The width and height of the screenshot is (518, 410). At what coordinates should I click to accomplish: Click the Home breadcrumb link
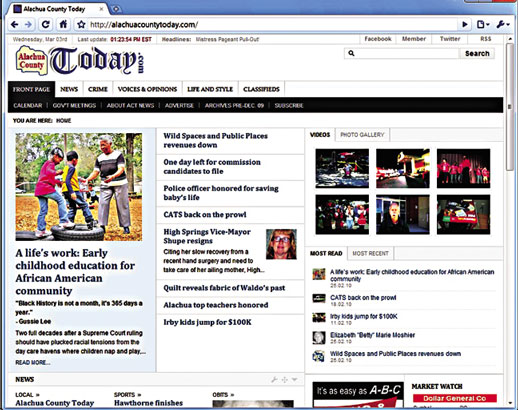point(63,121)
